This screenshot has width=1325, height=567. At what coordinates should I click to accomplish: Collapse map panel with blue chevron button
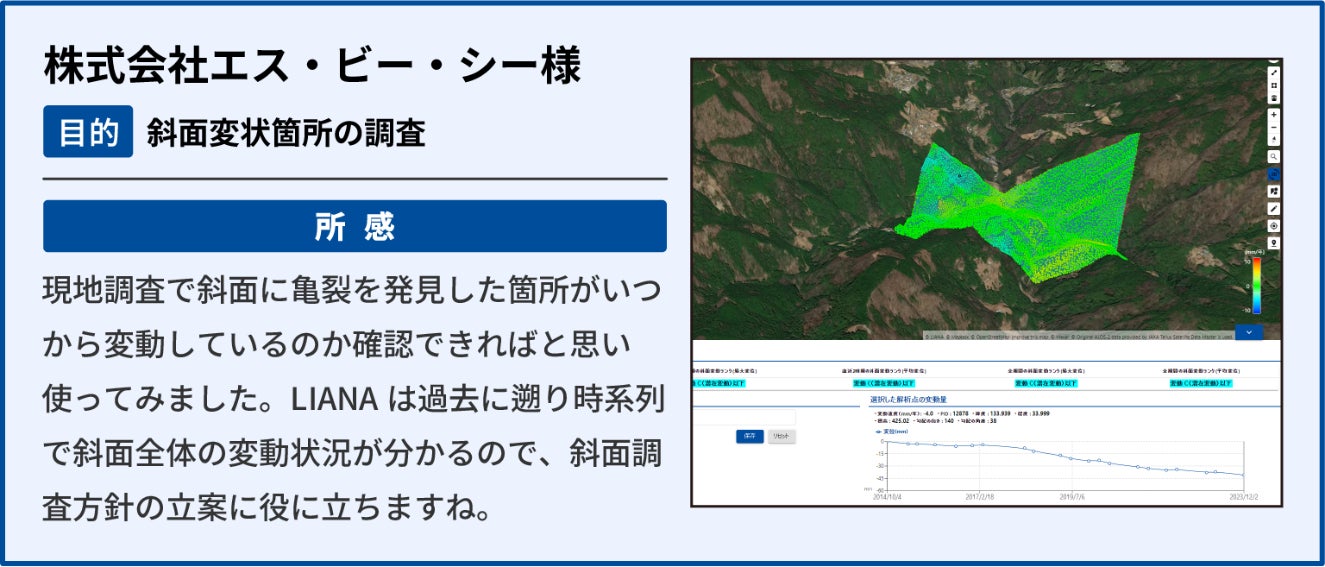[1249, 332]
